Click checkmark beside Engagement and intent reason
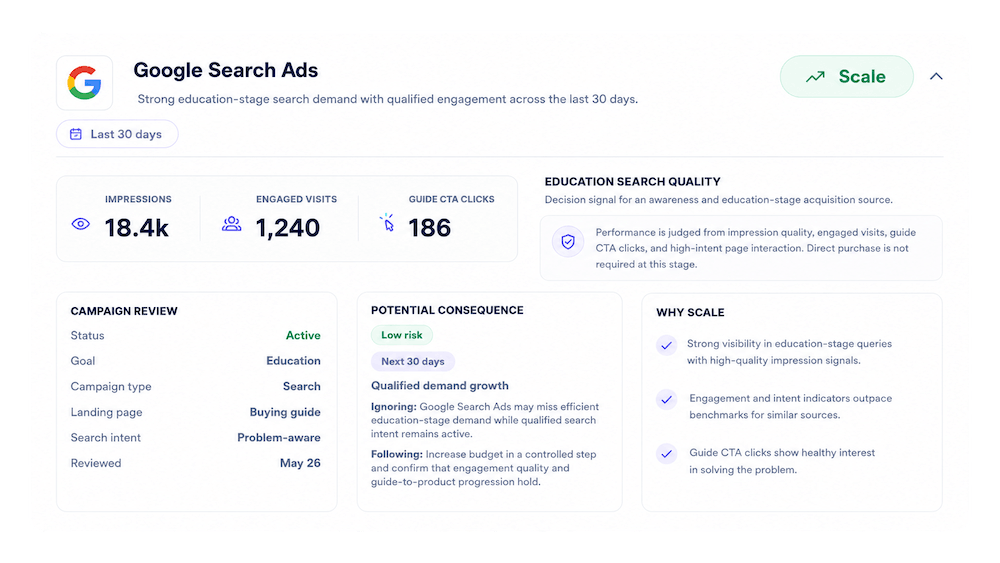The width and height of the screenshot is (1000, 563). (x=666, y=400)
